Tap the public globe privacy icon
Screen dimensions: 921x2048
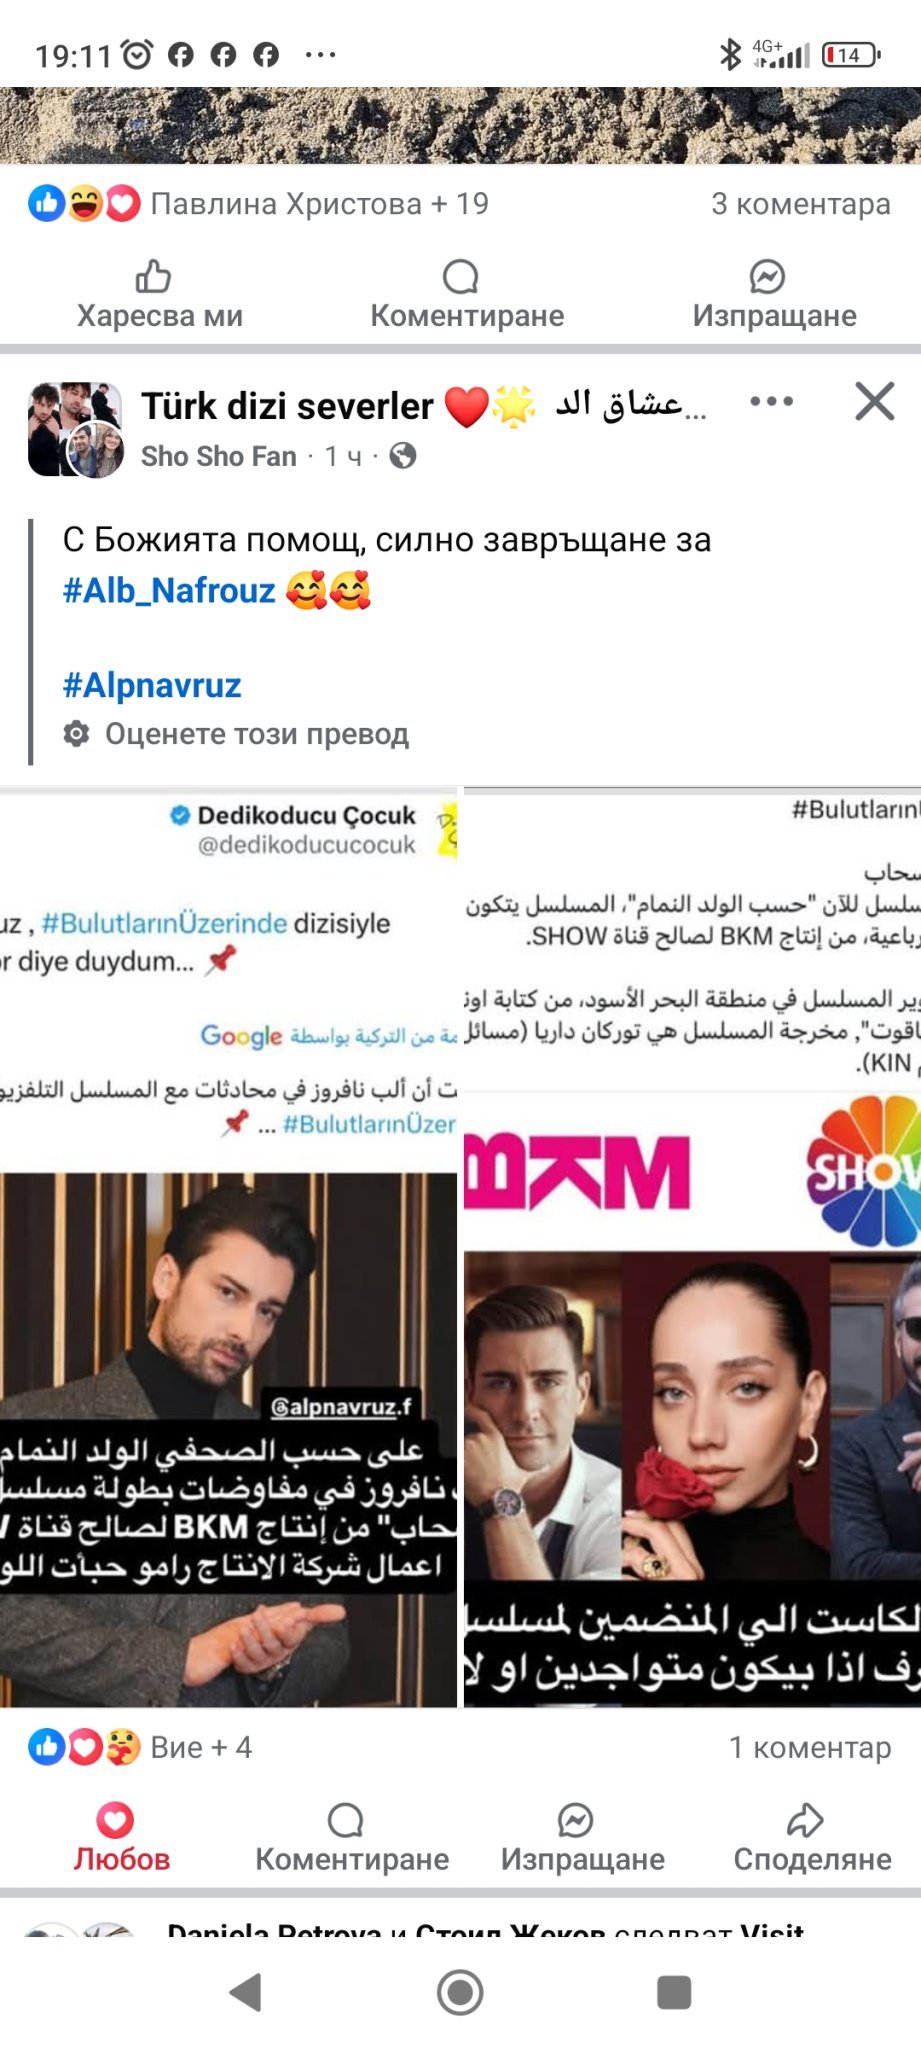[x=403, y=456]
